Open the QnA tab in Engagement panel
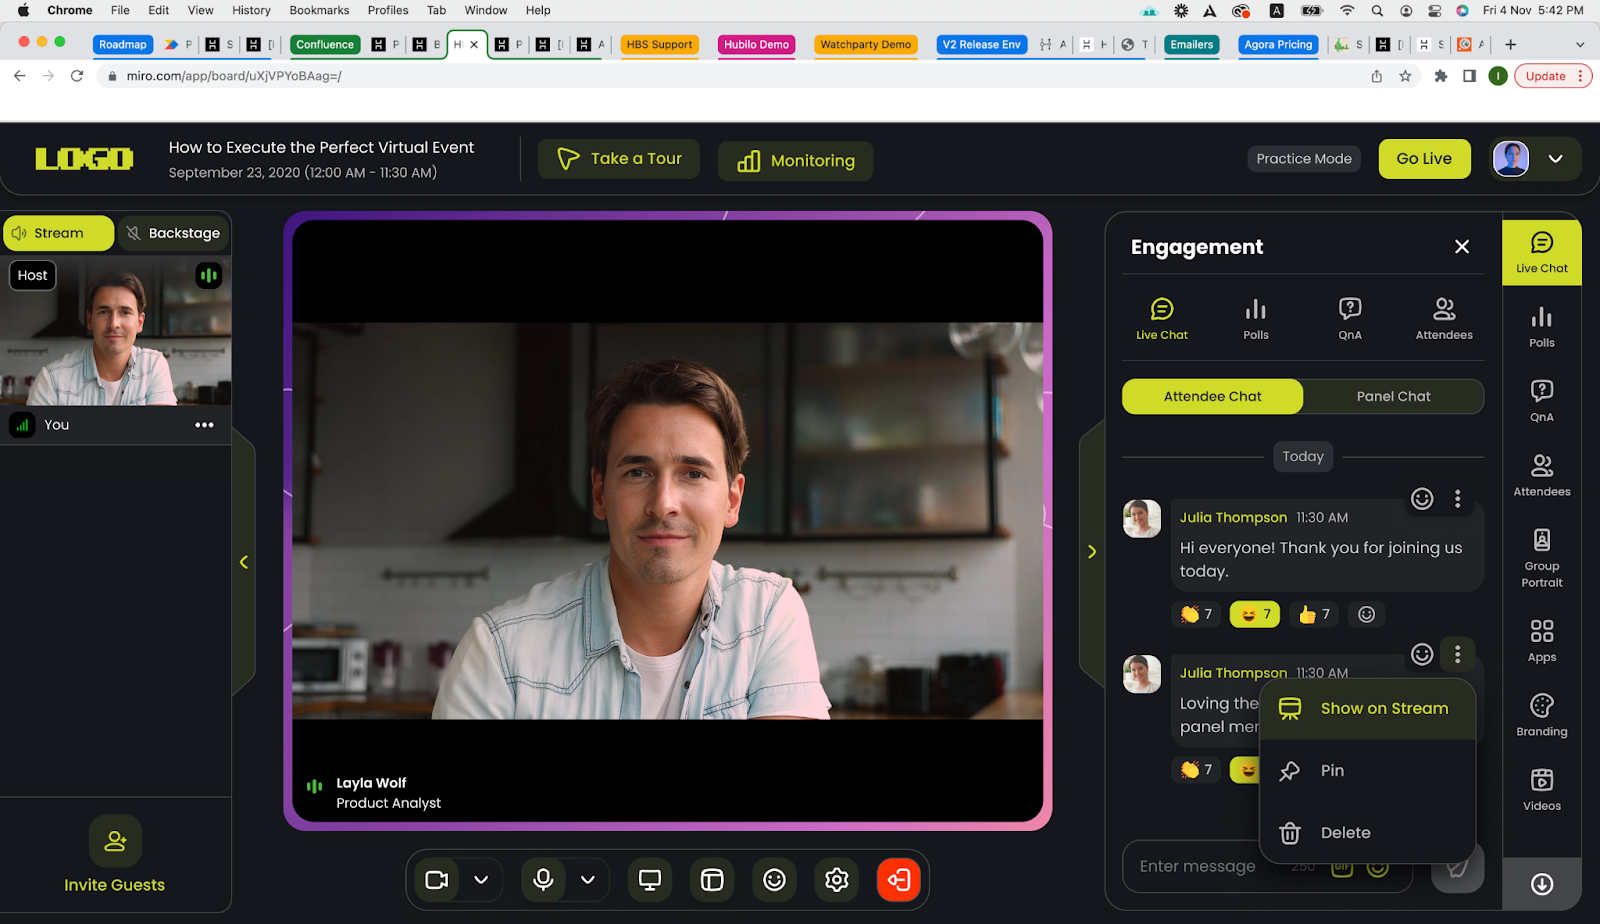 point(1350,319)
